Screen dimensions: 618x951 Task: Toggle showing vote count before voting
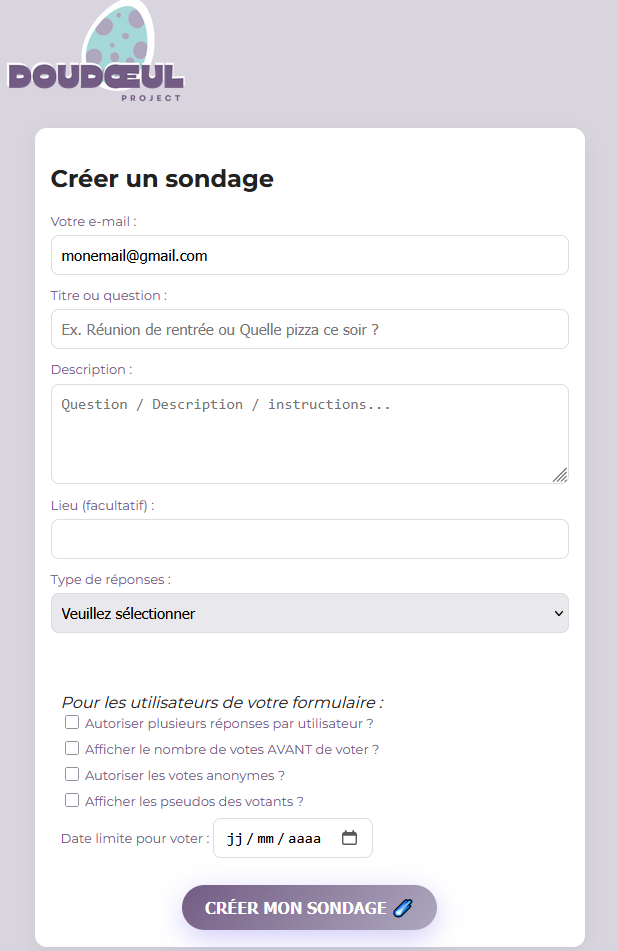tap(72, 748)
